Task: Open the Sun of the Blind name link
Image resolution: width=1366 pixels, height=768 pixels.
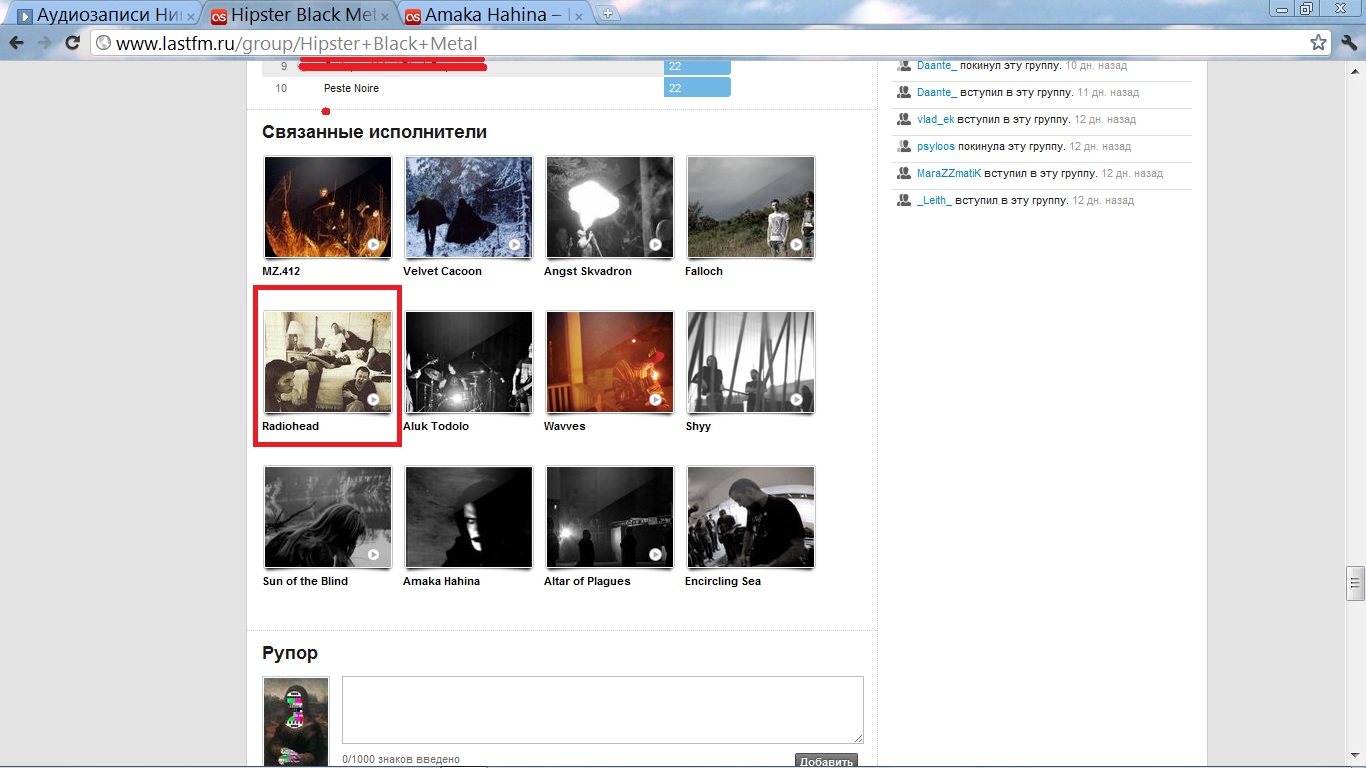Action: [305, 581]
